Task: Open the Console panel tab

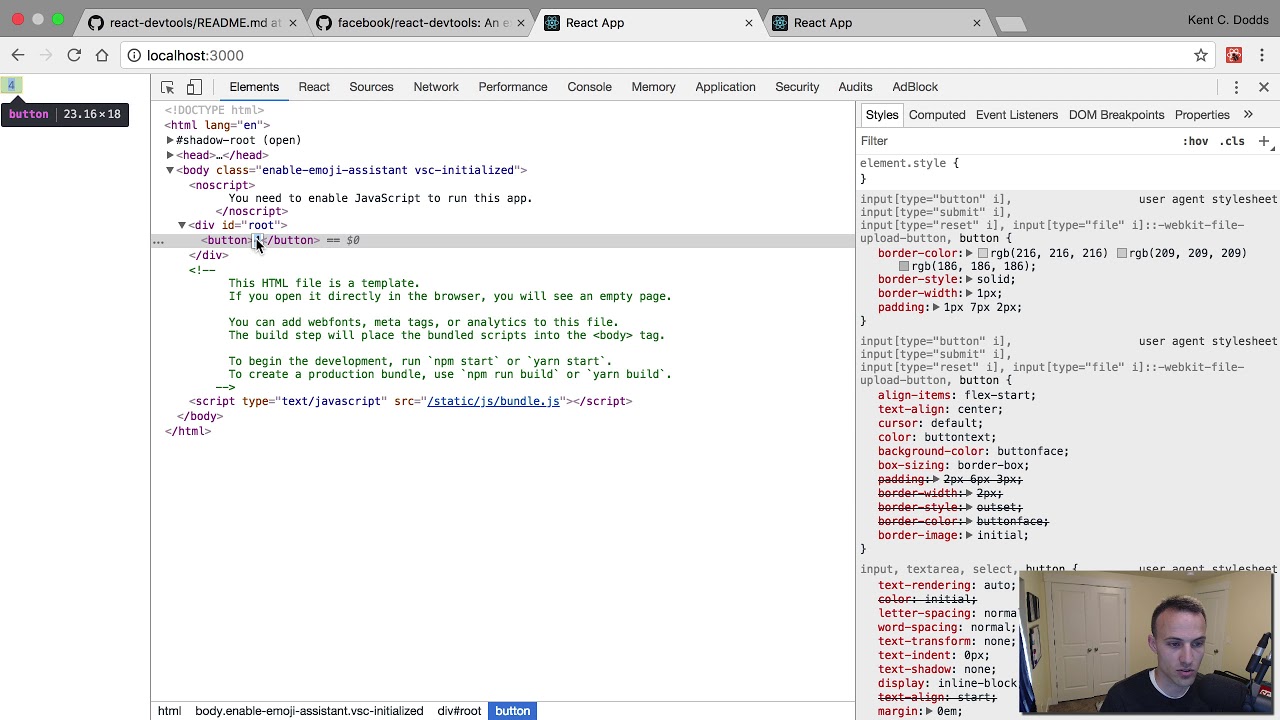Action: click(590, 87)
